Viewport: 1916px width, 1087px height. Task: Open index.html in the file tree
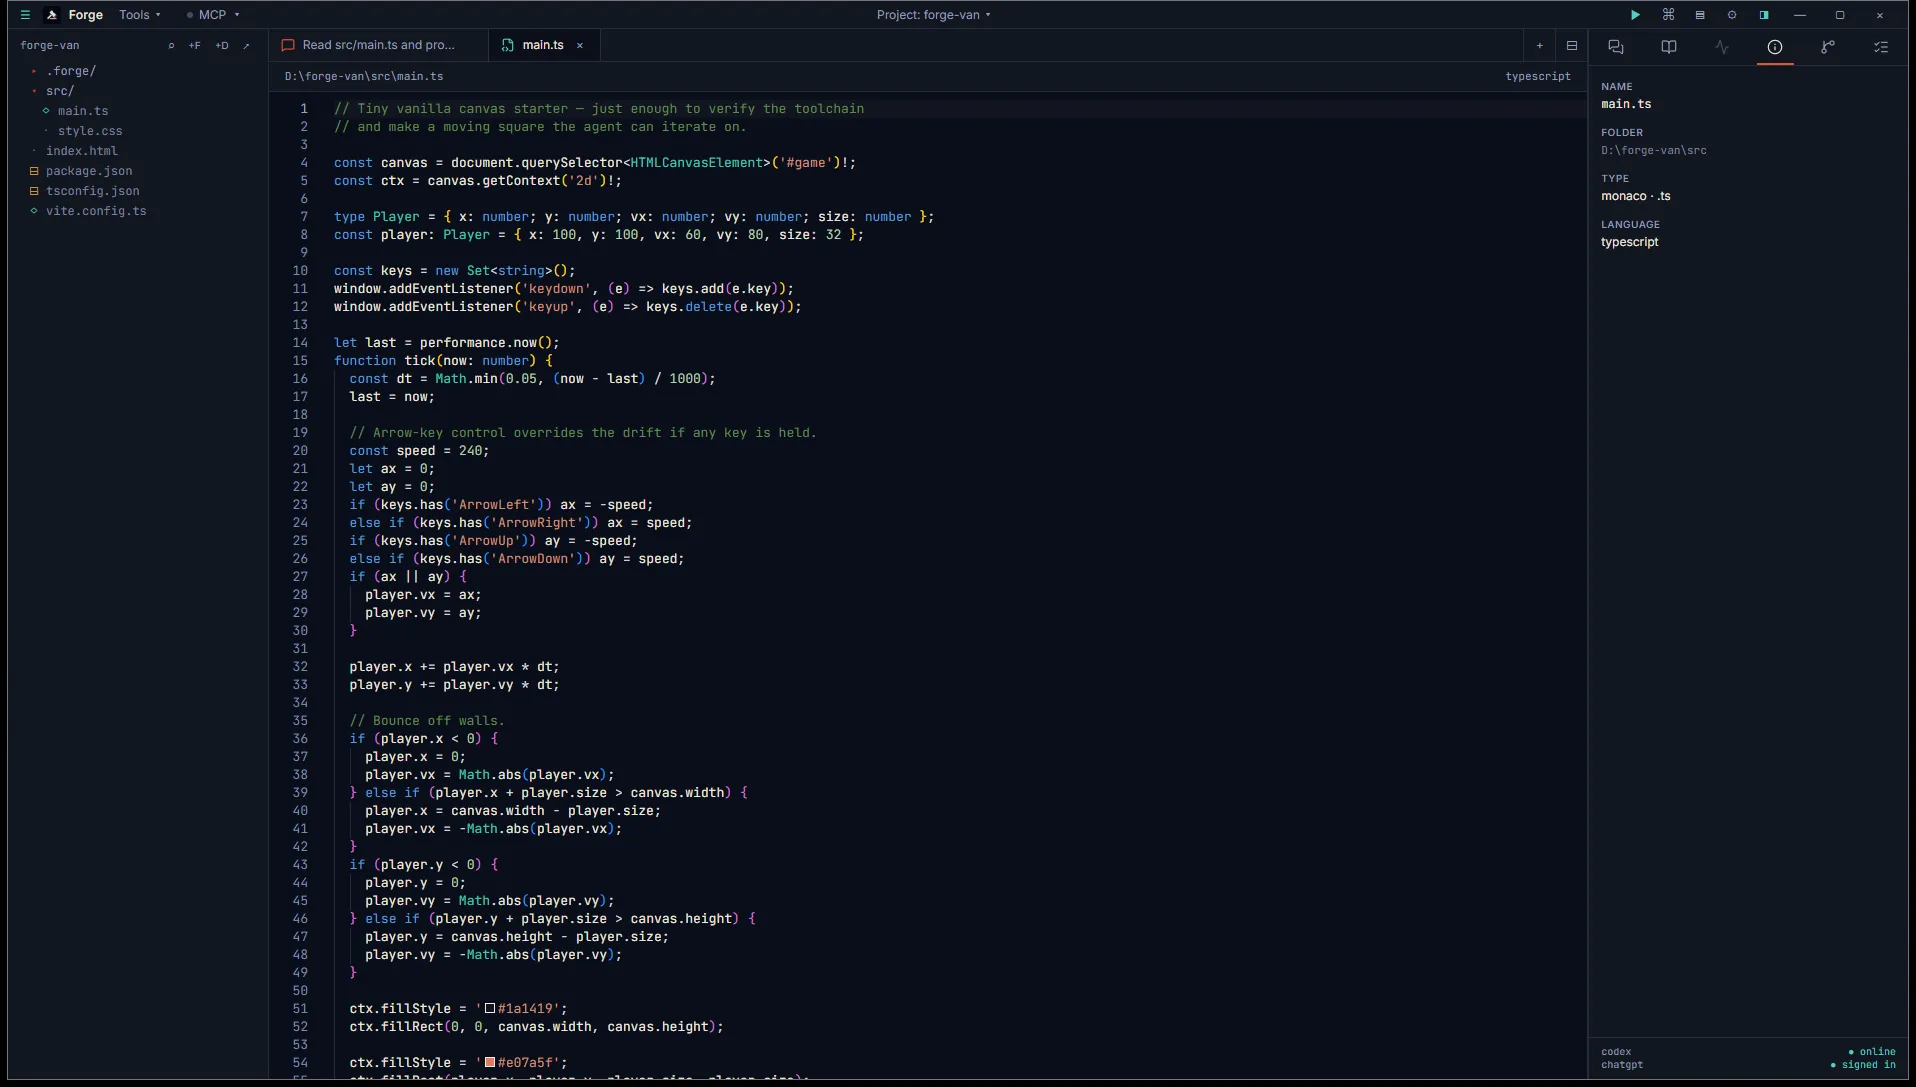81,151
